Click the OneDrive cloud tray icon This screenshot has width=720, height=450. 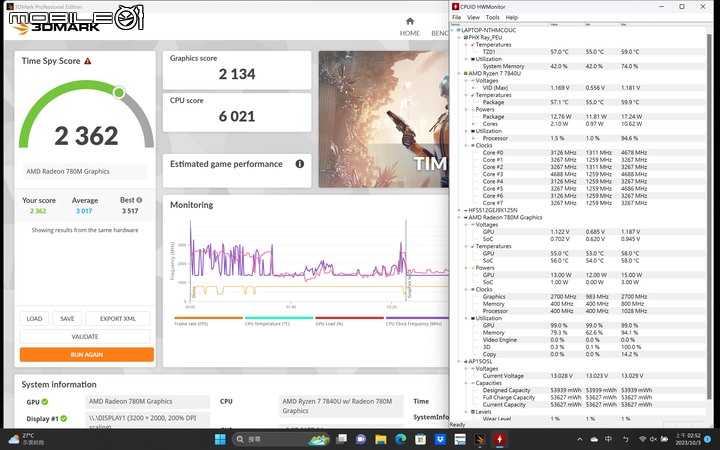click(x=594, y=439)
